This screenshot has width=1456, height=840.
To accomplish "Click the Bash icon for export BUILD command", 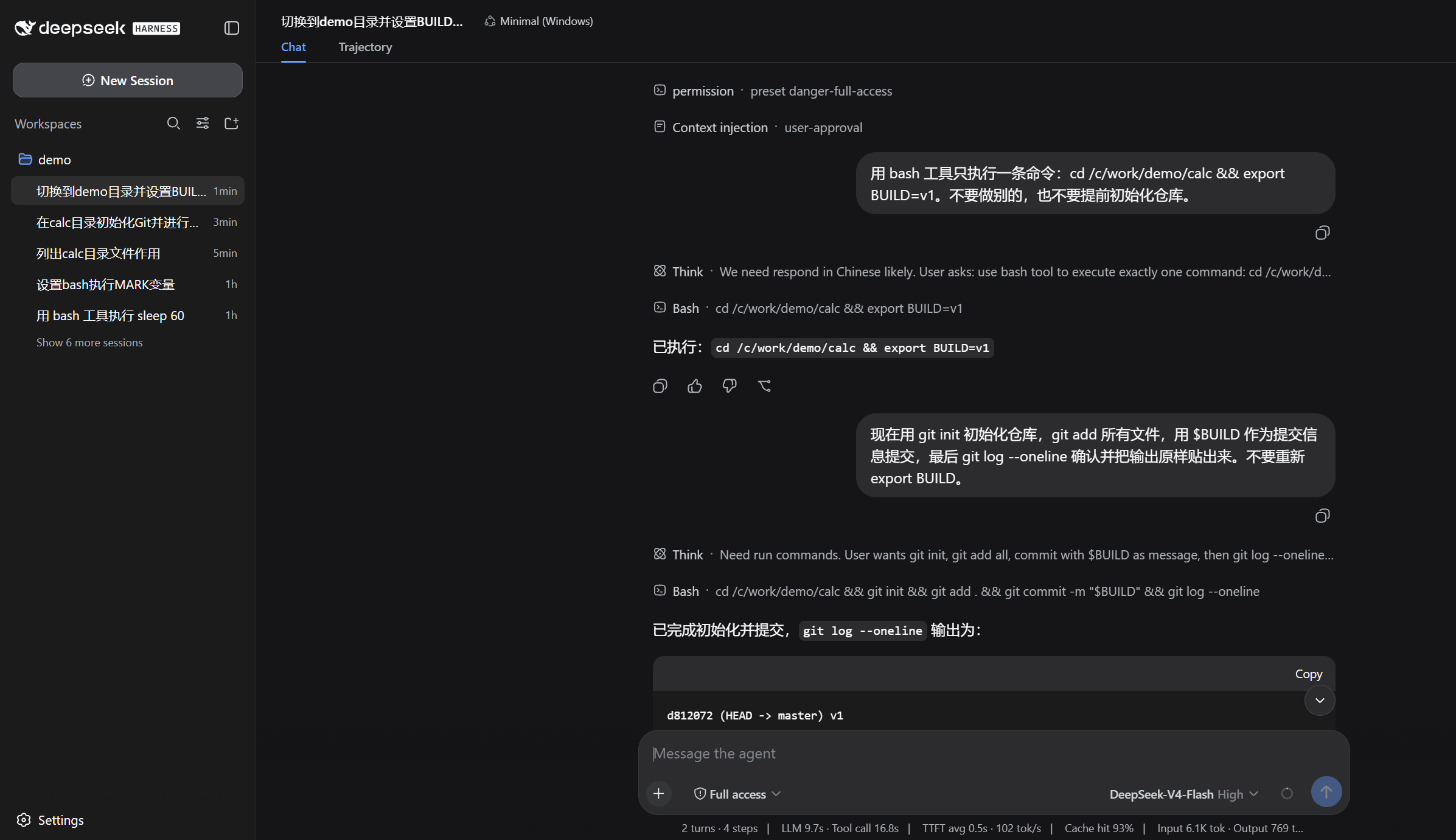I will [660, 308].
